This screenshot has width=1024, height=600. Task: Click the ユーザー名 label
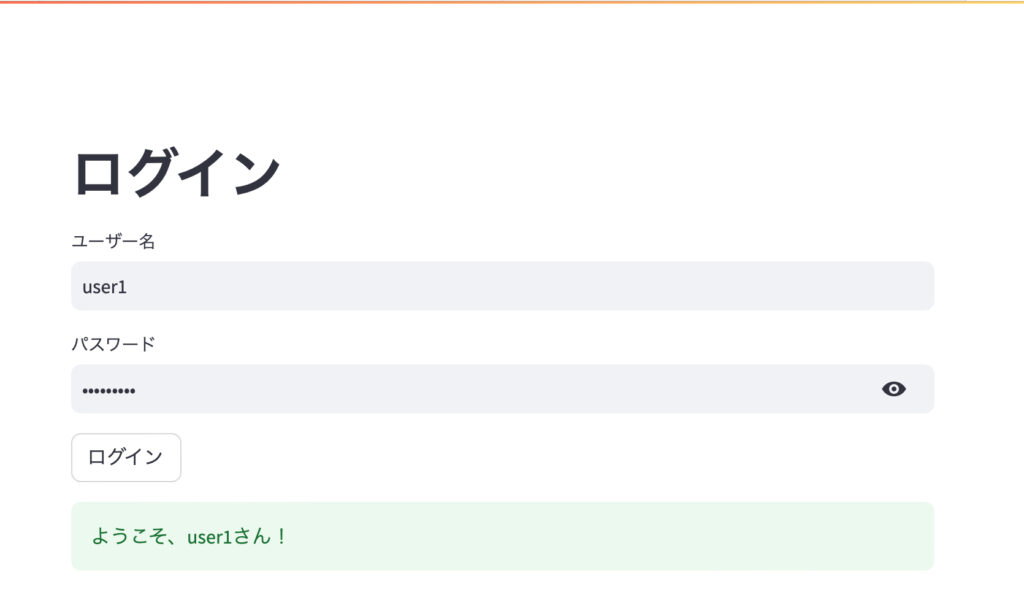point(113,241)
